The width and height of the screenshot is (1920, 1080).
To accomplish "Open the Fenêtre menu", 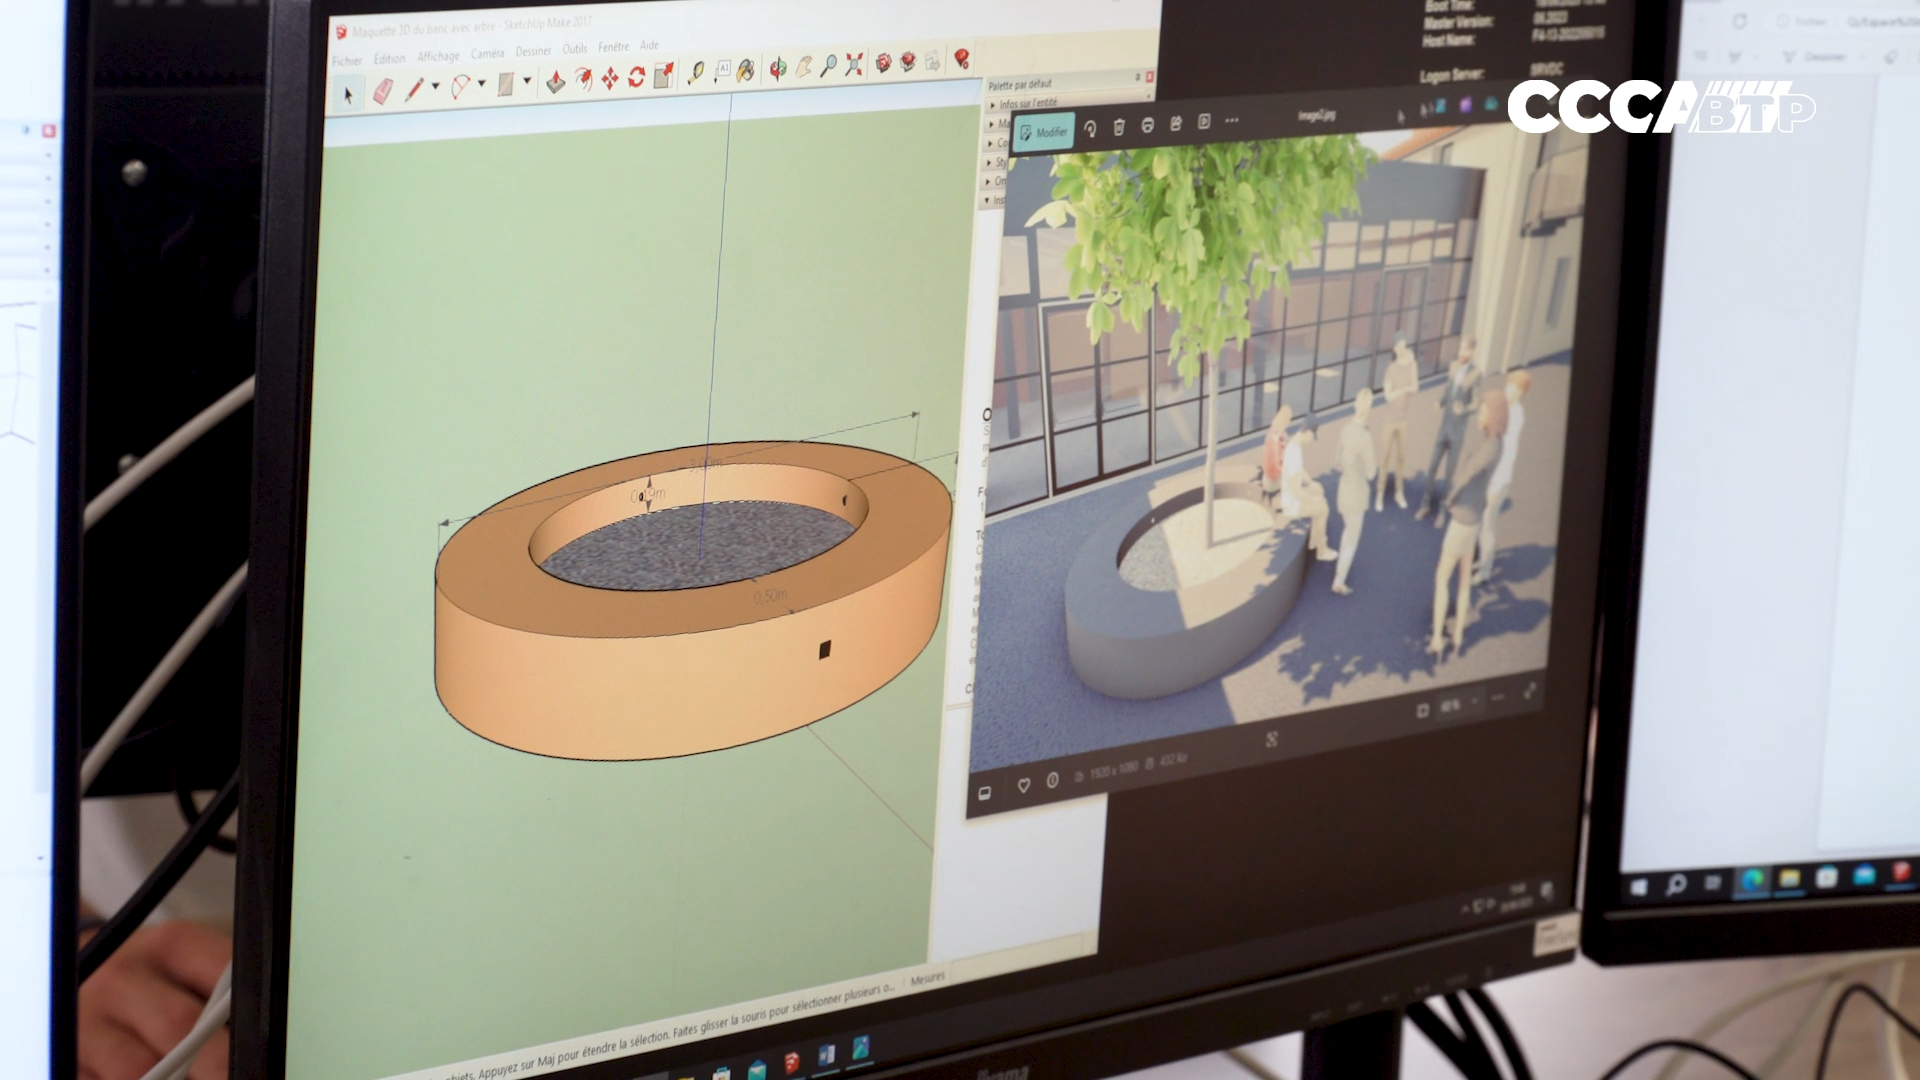I will (613, 47).
